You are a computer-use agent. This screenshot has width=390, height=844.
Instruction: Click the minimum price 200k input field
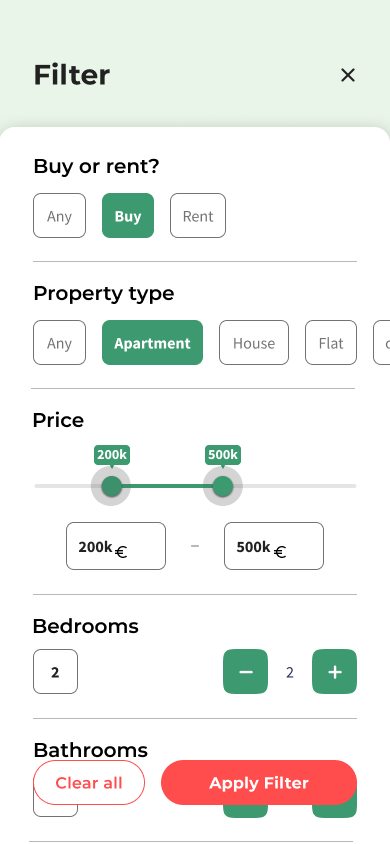tap(116, 546)
